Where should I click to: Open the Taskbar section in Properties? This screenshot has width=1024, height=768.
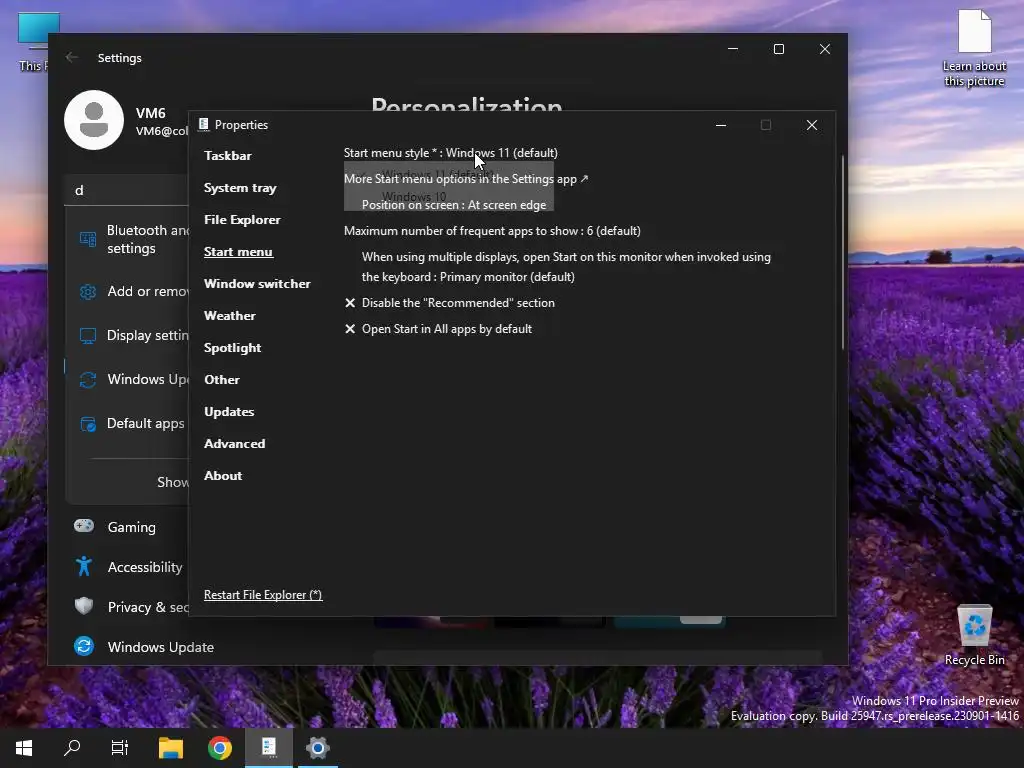(x=227, y=155)
